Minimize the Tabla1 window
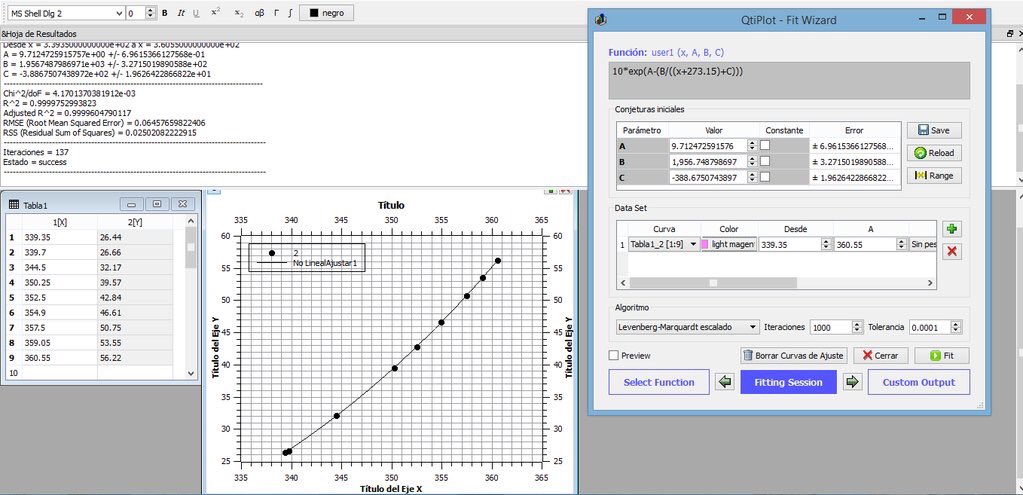 (132, 204)
